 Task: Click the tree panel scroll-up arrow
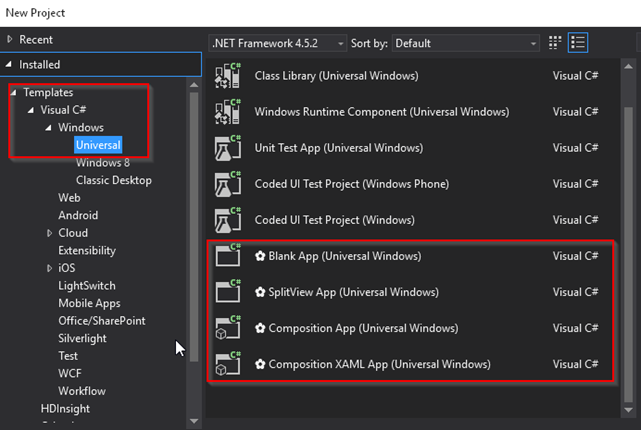coord(194,85)
